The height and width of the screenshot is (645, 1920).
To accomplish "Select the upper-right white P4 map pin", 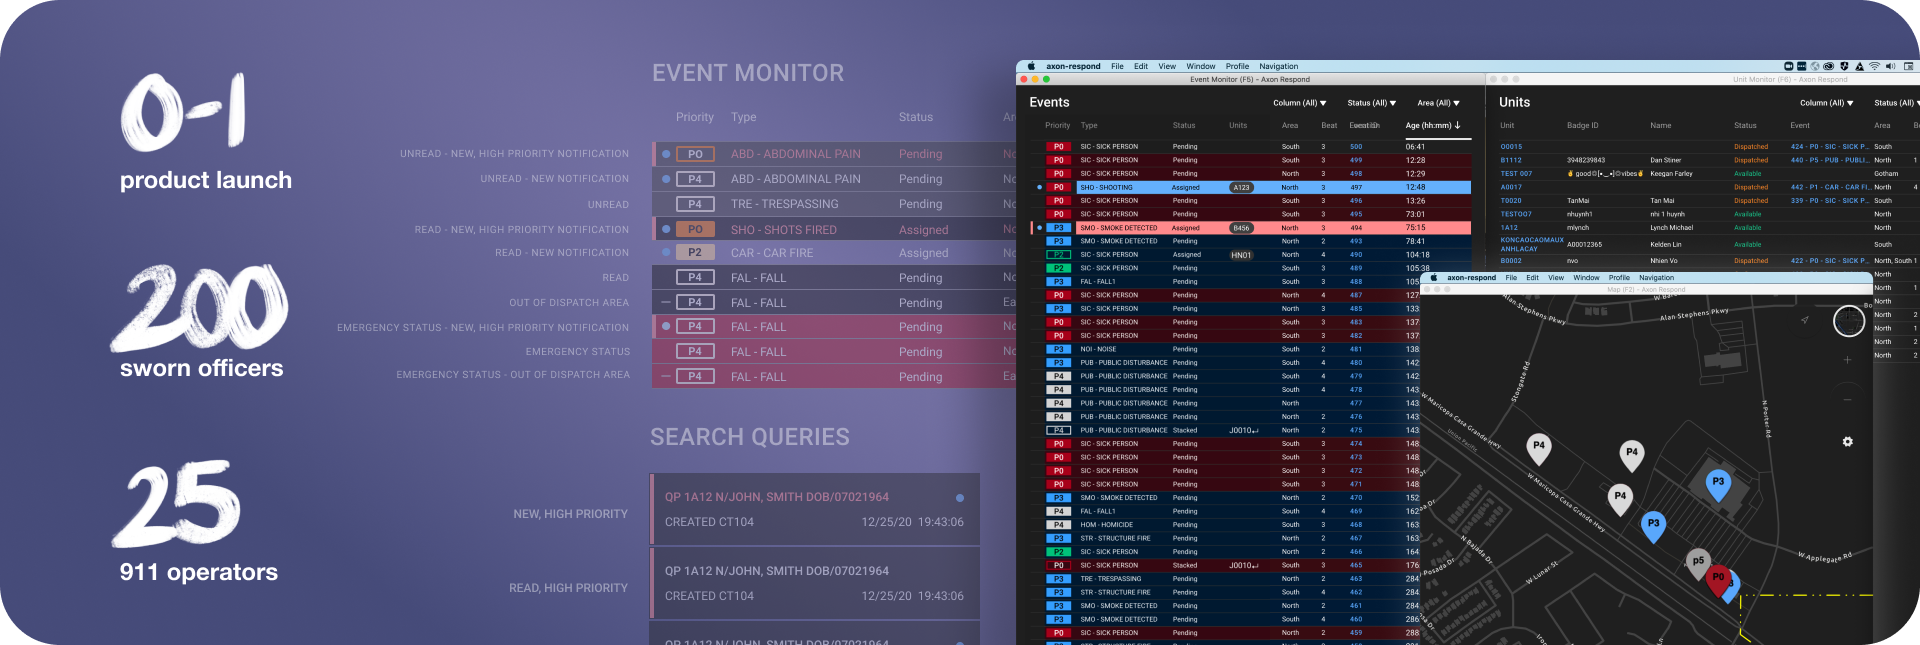I will [x=1632, y=455].
